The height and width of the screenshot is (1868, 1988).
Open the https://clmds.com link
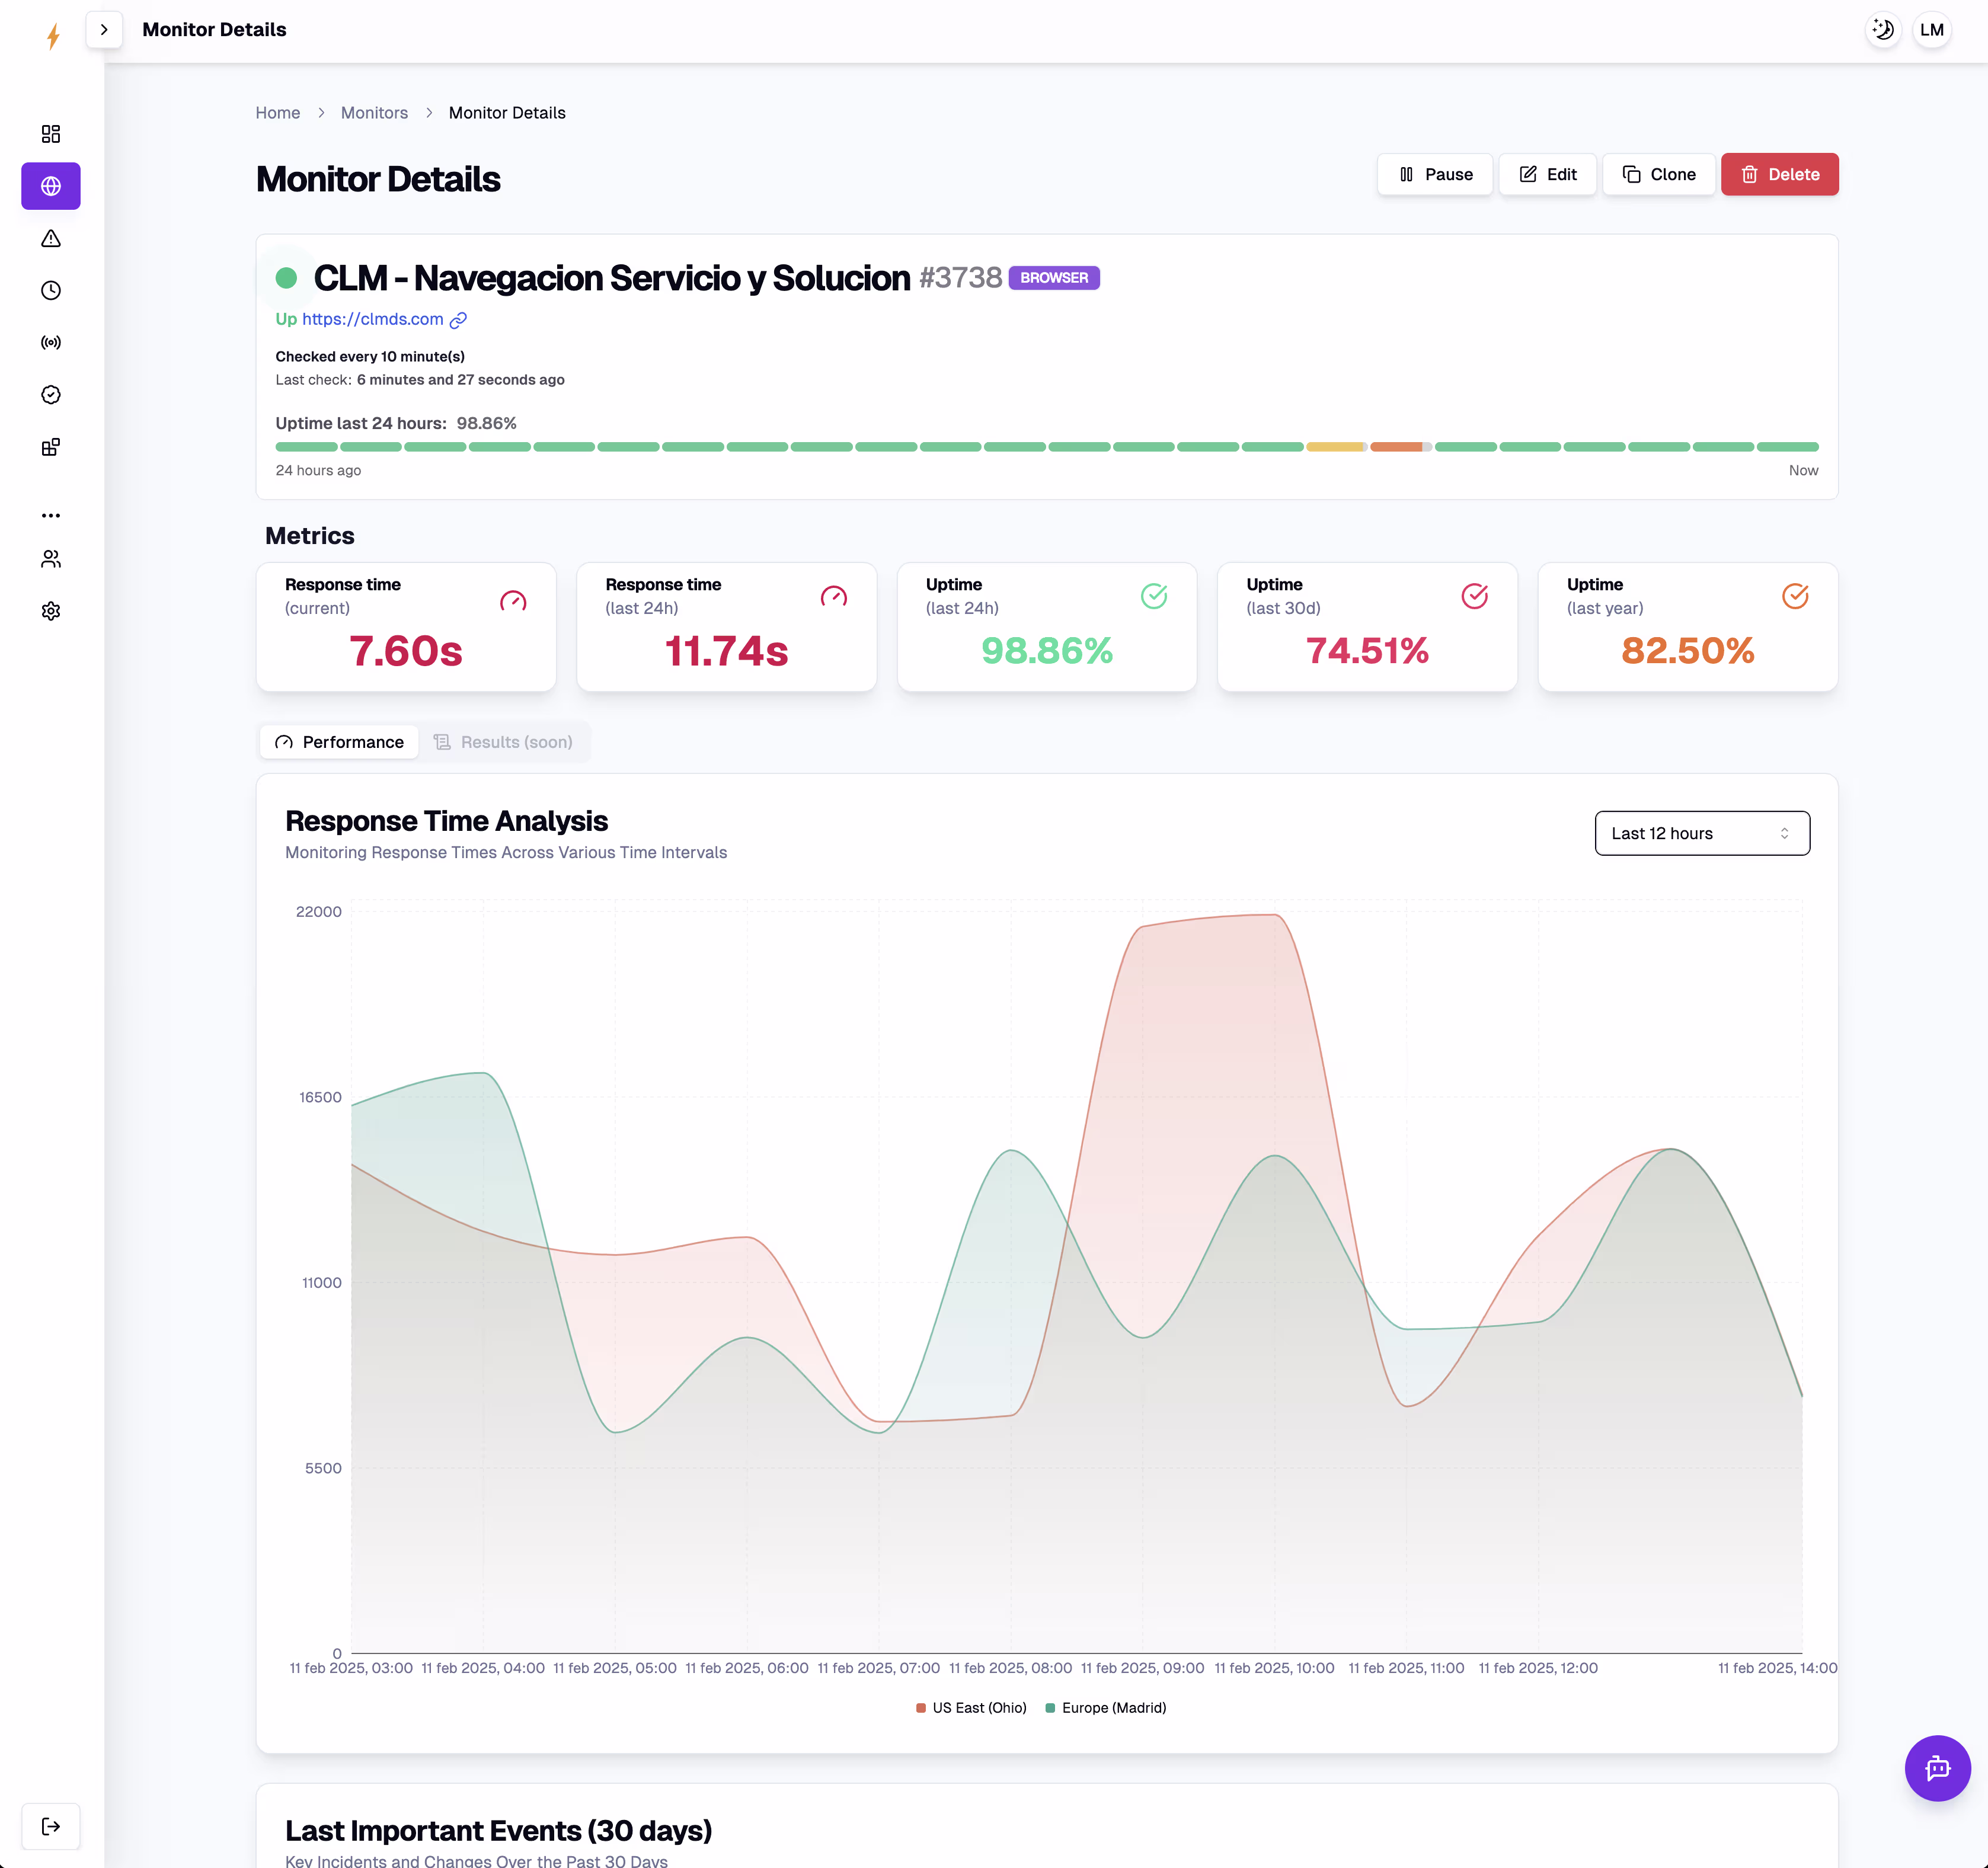coord(372,319)
